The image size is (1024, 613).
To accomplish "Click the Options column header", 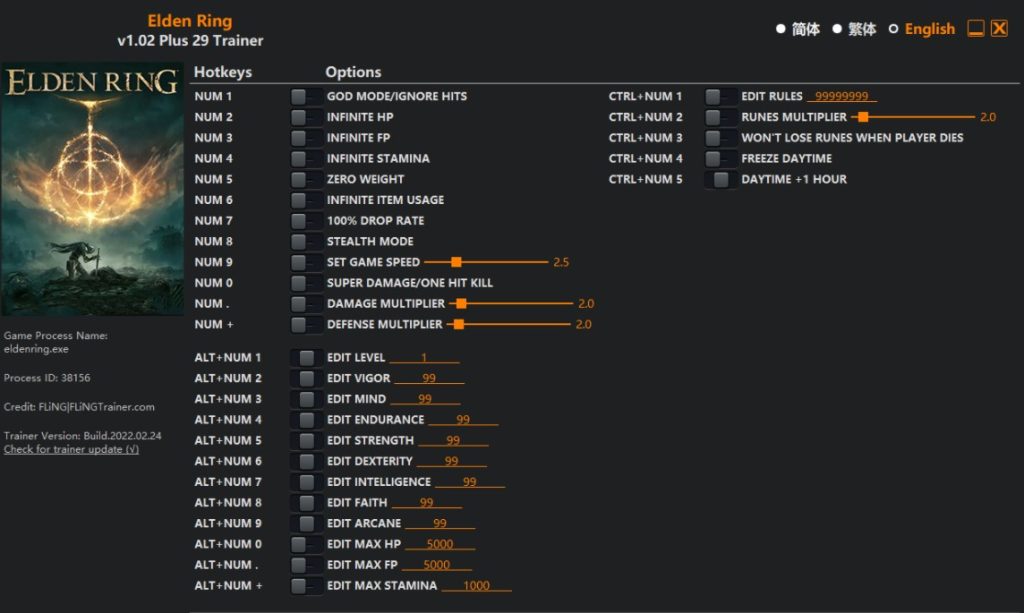I will point(353,72).
